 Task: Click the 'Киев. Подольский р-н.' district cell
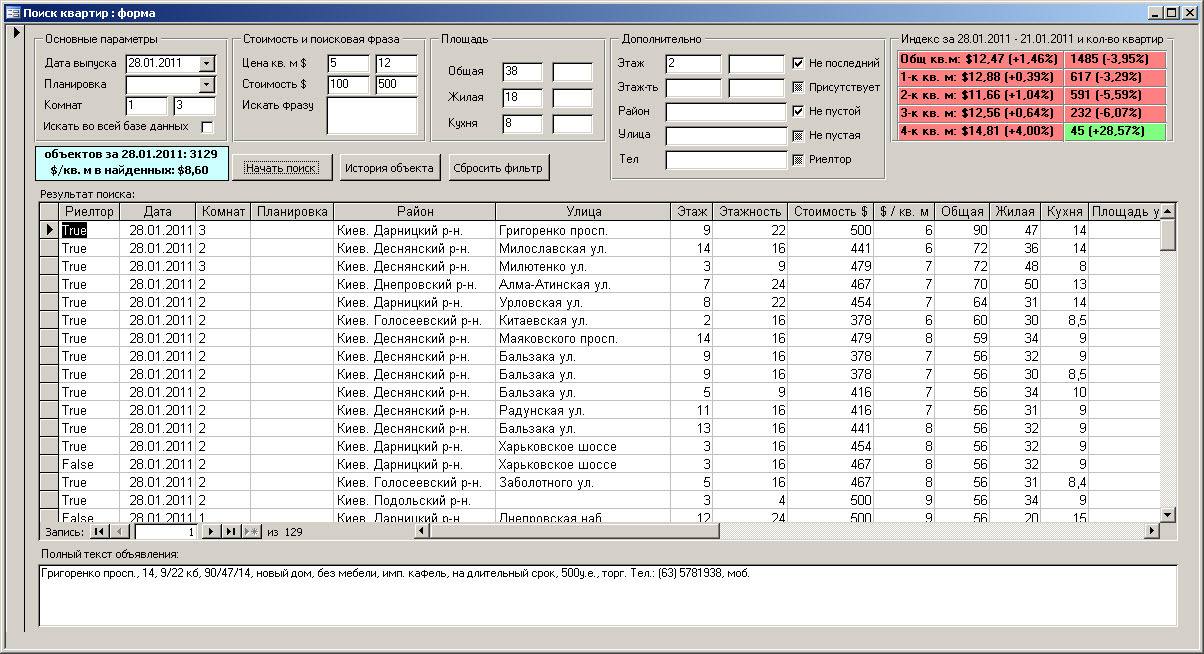[x=414, y=500]
